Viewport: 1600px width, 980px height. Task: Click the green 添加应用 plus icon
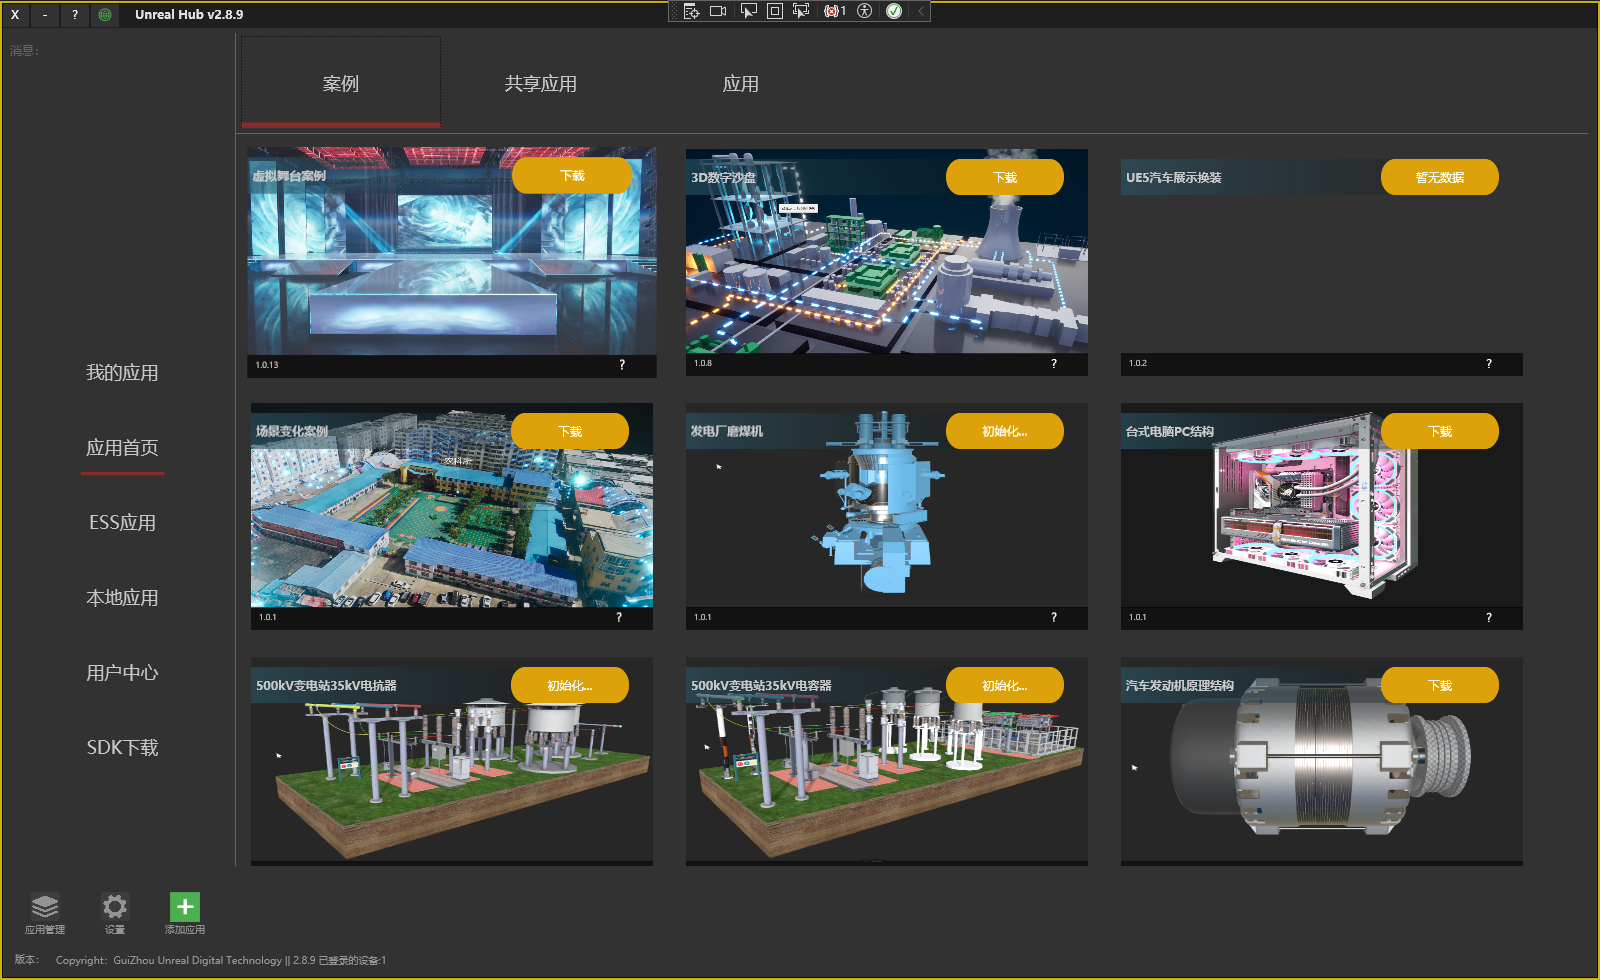[x=184, y=908]
